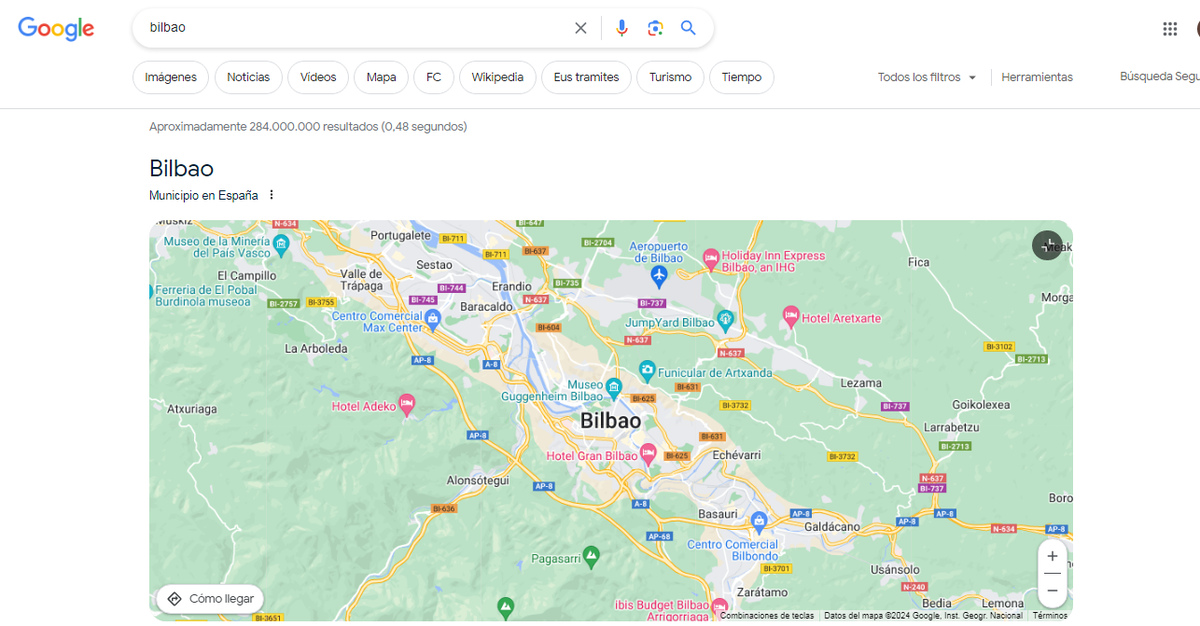
Task: Click Basauri label on map
Action: 718,514
